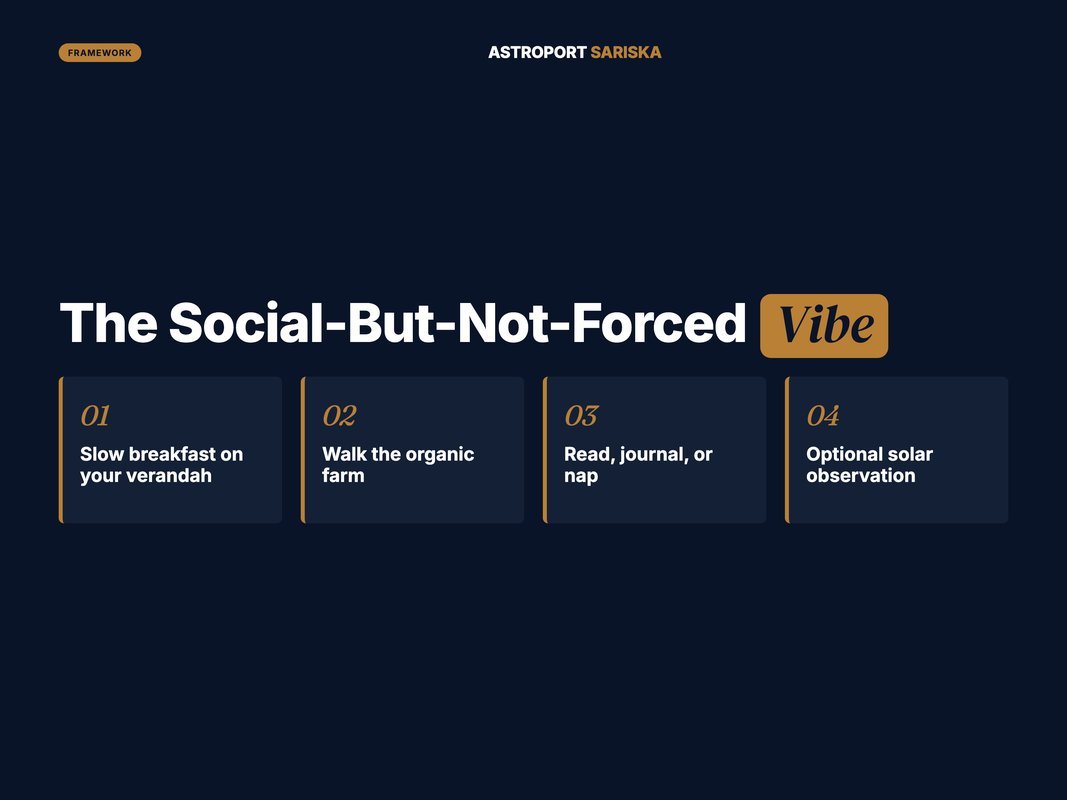This screenshot has width=1067, height=800.
Task: Click the 02 number label
Action: [339, 415]
